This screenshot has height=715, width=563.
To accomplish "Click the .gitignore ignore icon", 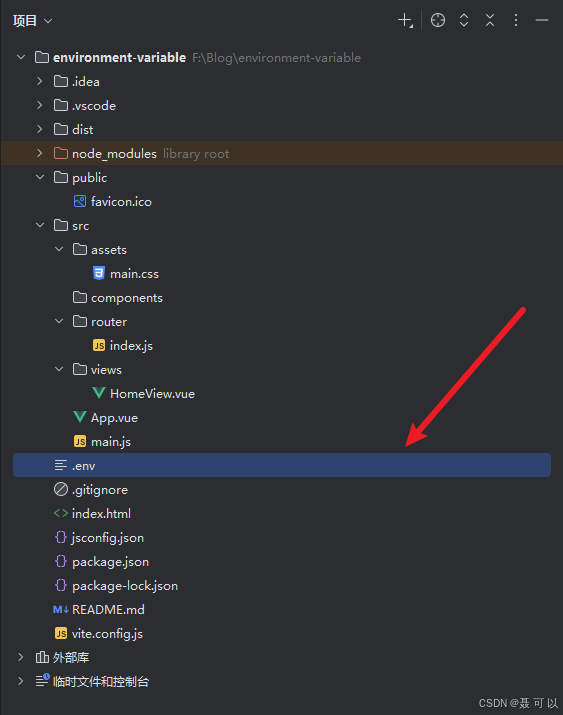I will (61, 489).
